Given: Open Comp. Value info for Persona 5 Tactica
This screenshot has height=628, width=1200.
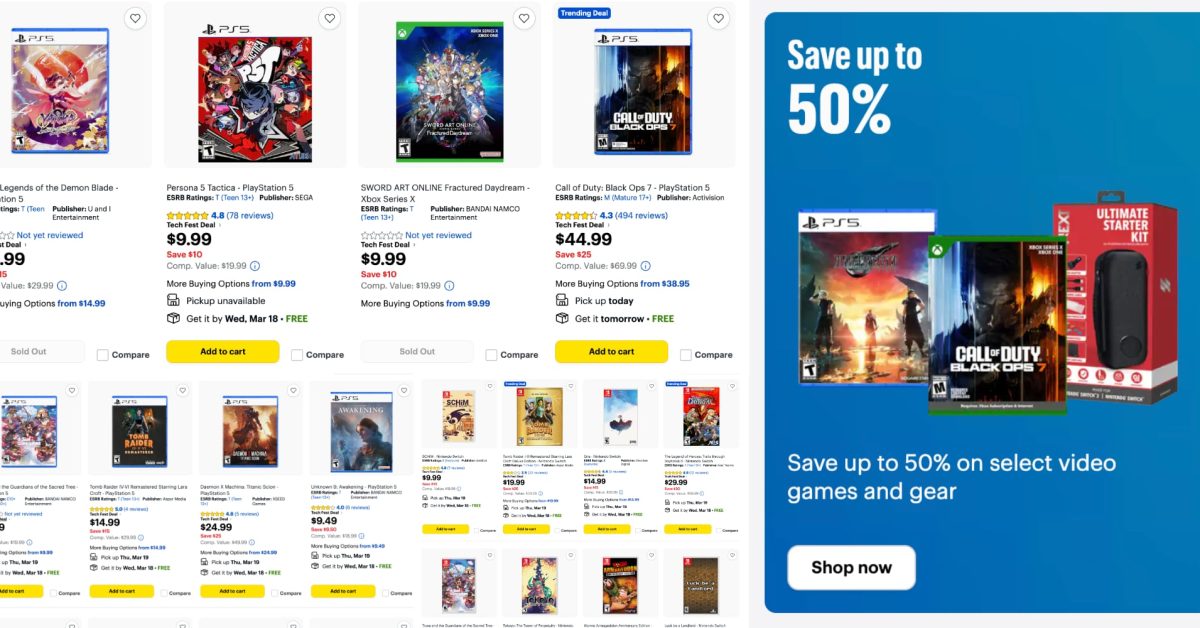Looking at the screenshot, I should (254, 266).
